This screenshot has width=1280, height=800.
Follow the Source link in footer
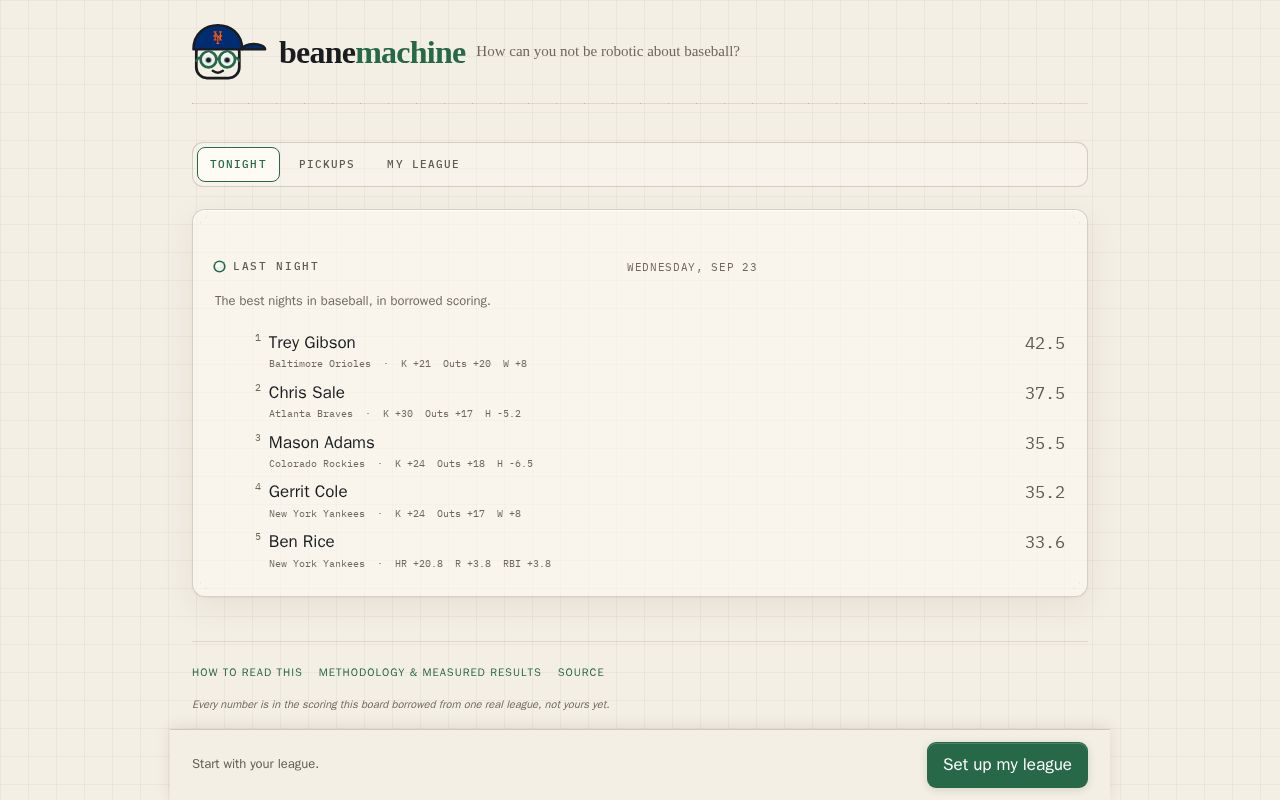pyautogui.click(x=581, y=672)
